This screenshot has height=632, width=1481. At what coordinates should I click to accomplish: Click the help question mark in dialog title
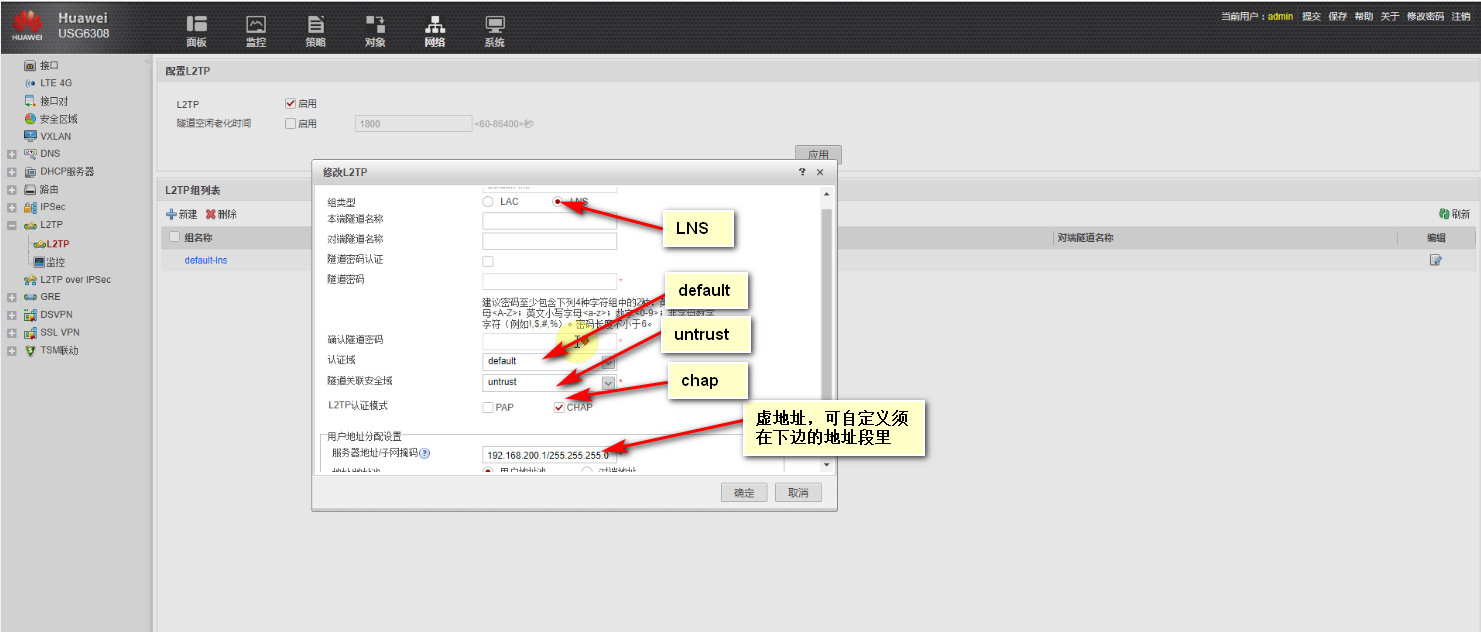pyautogui.click(x=802, y=172)
